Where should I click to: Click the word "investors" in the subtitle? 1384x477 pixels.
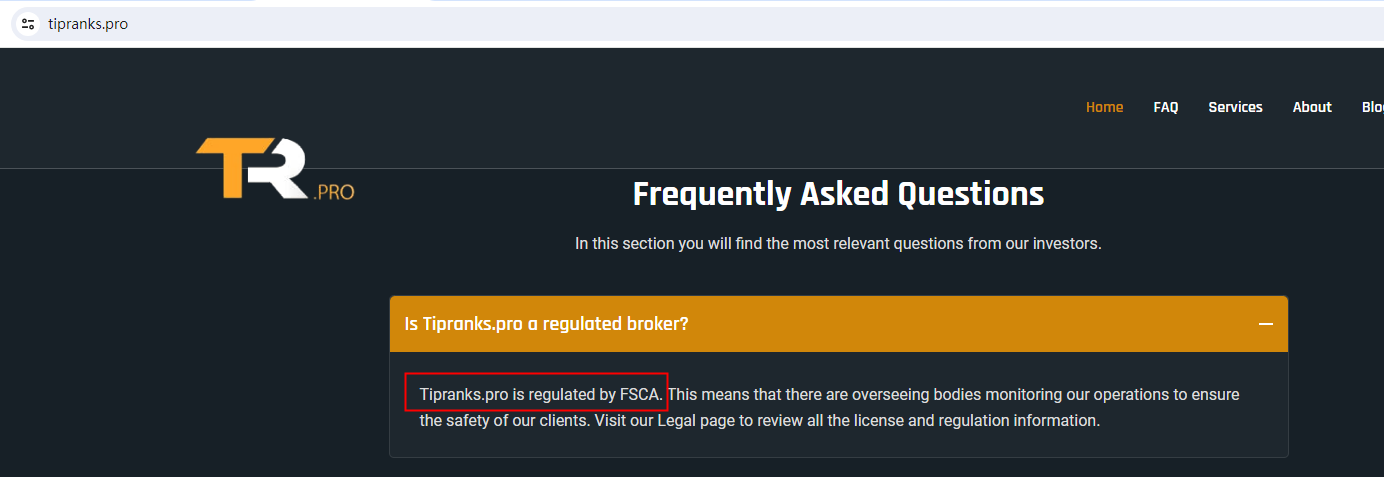[1068, 244]
